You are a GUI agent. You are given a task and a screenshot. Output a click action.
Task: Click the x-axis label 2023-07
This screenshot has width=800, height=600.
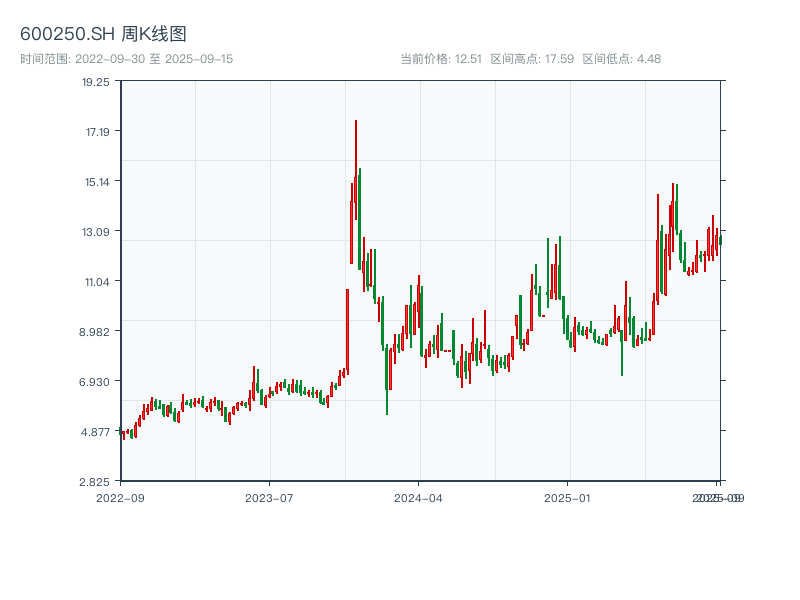tap(269, 498)
